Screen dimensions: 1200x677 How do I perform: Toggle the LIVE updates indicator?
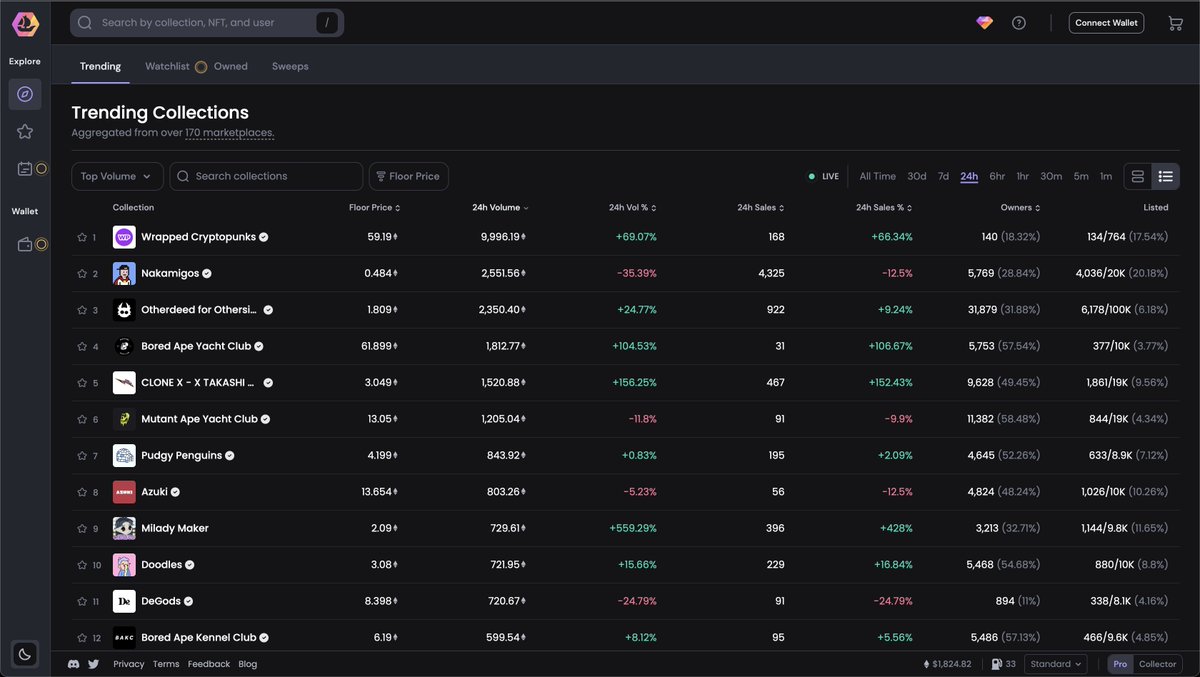tap(824, 176)
